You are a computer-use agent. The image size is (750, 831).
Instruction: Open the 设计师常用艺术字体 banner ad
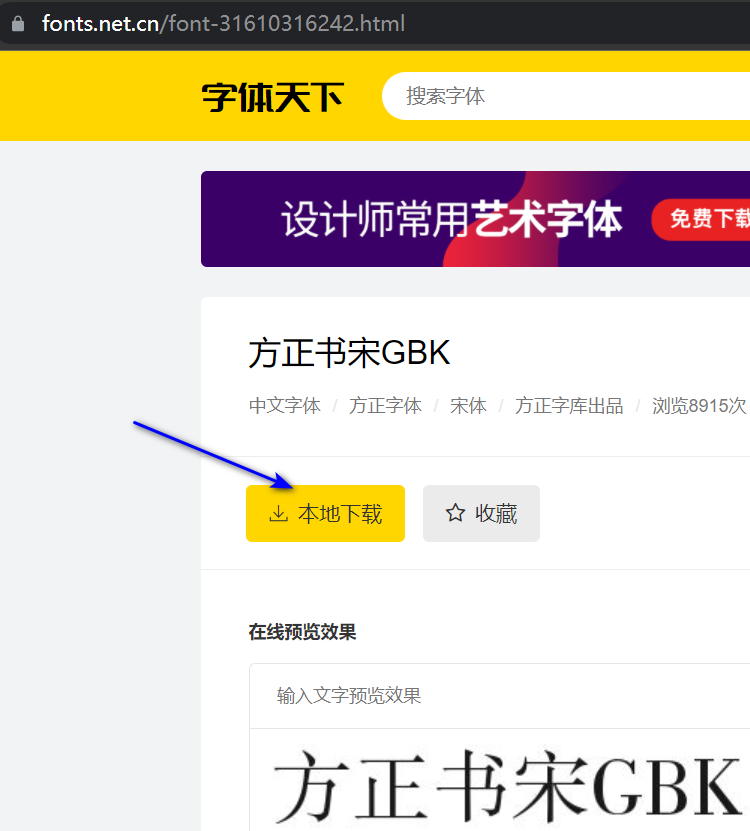(475, 219)
